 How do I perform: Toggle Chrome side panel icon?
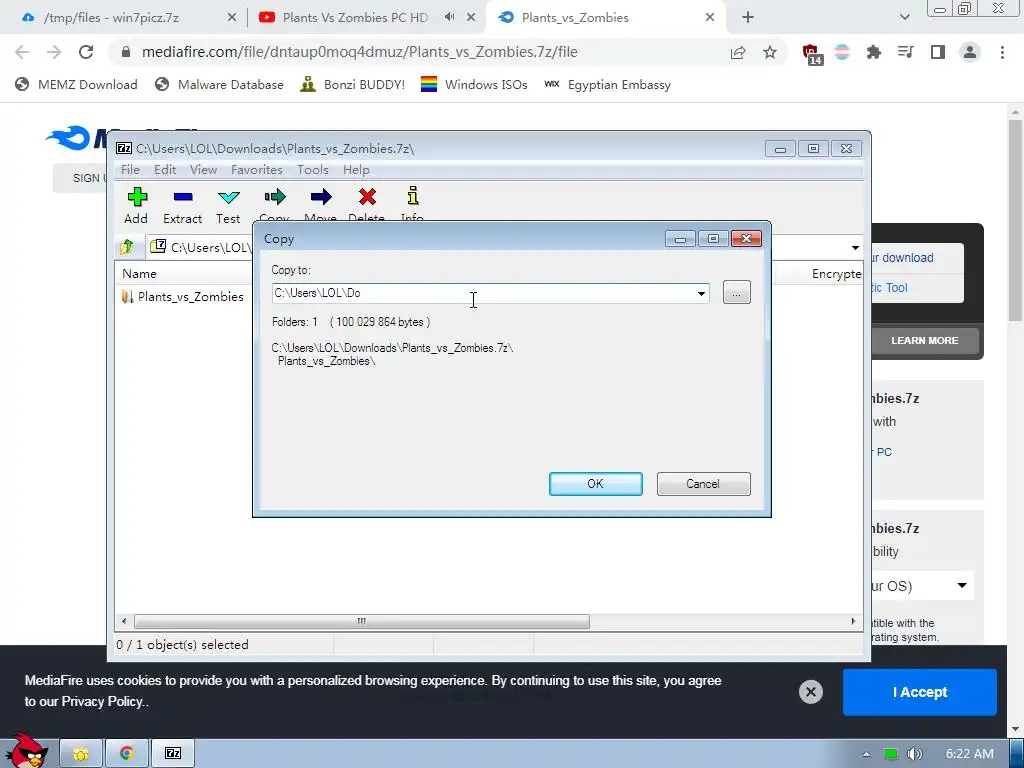pyautogui.click(x=938, y=52)
